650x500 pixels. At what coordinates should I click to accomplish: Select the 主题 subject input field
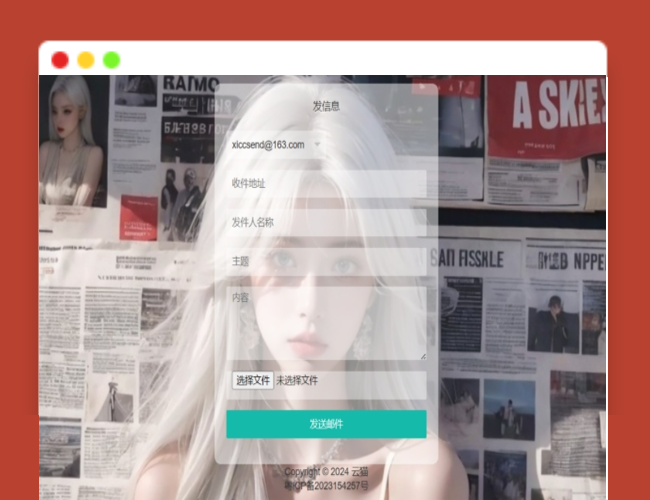[x=326, y=261]
